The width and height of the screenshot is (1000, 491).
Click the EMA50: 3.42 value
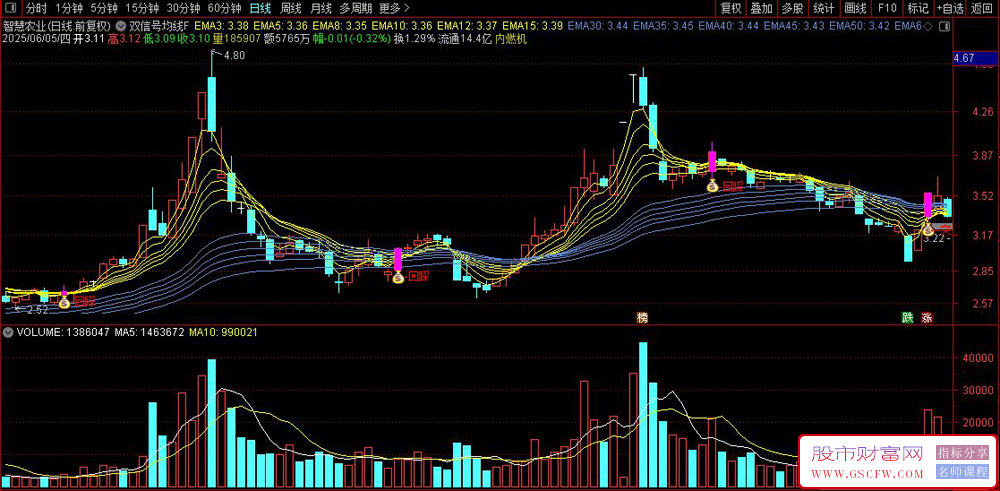[x=860, y=26]
